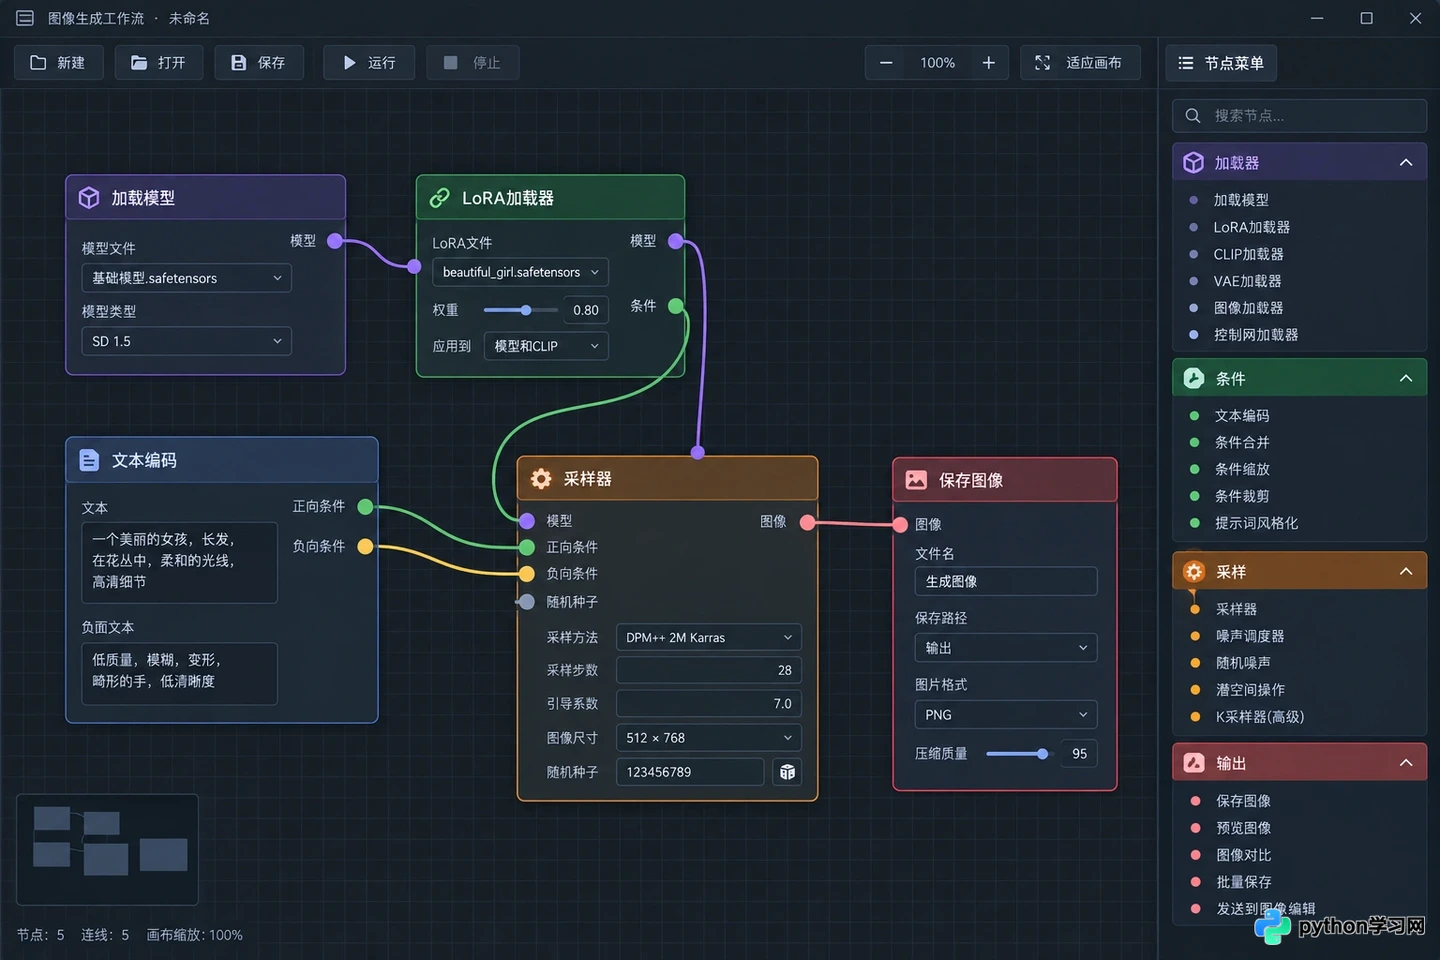
Task: Click the 加载模型 node cube icon
Action: pyautogui.click(x=89, y=198)
